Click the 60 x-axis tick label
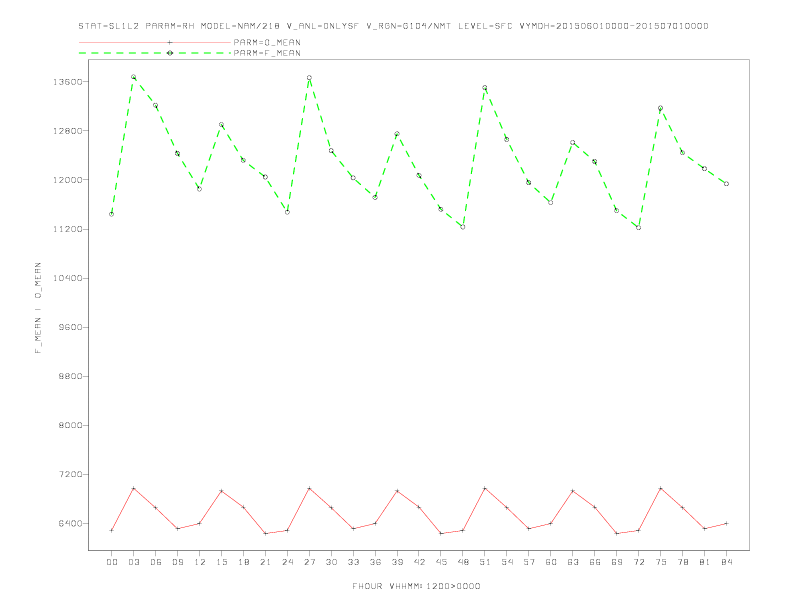 coord(551,562)
